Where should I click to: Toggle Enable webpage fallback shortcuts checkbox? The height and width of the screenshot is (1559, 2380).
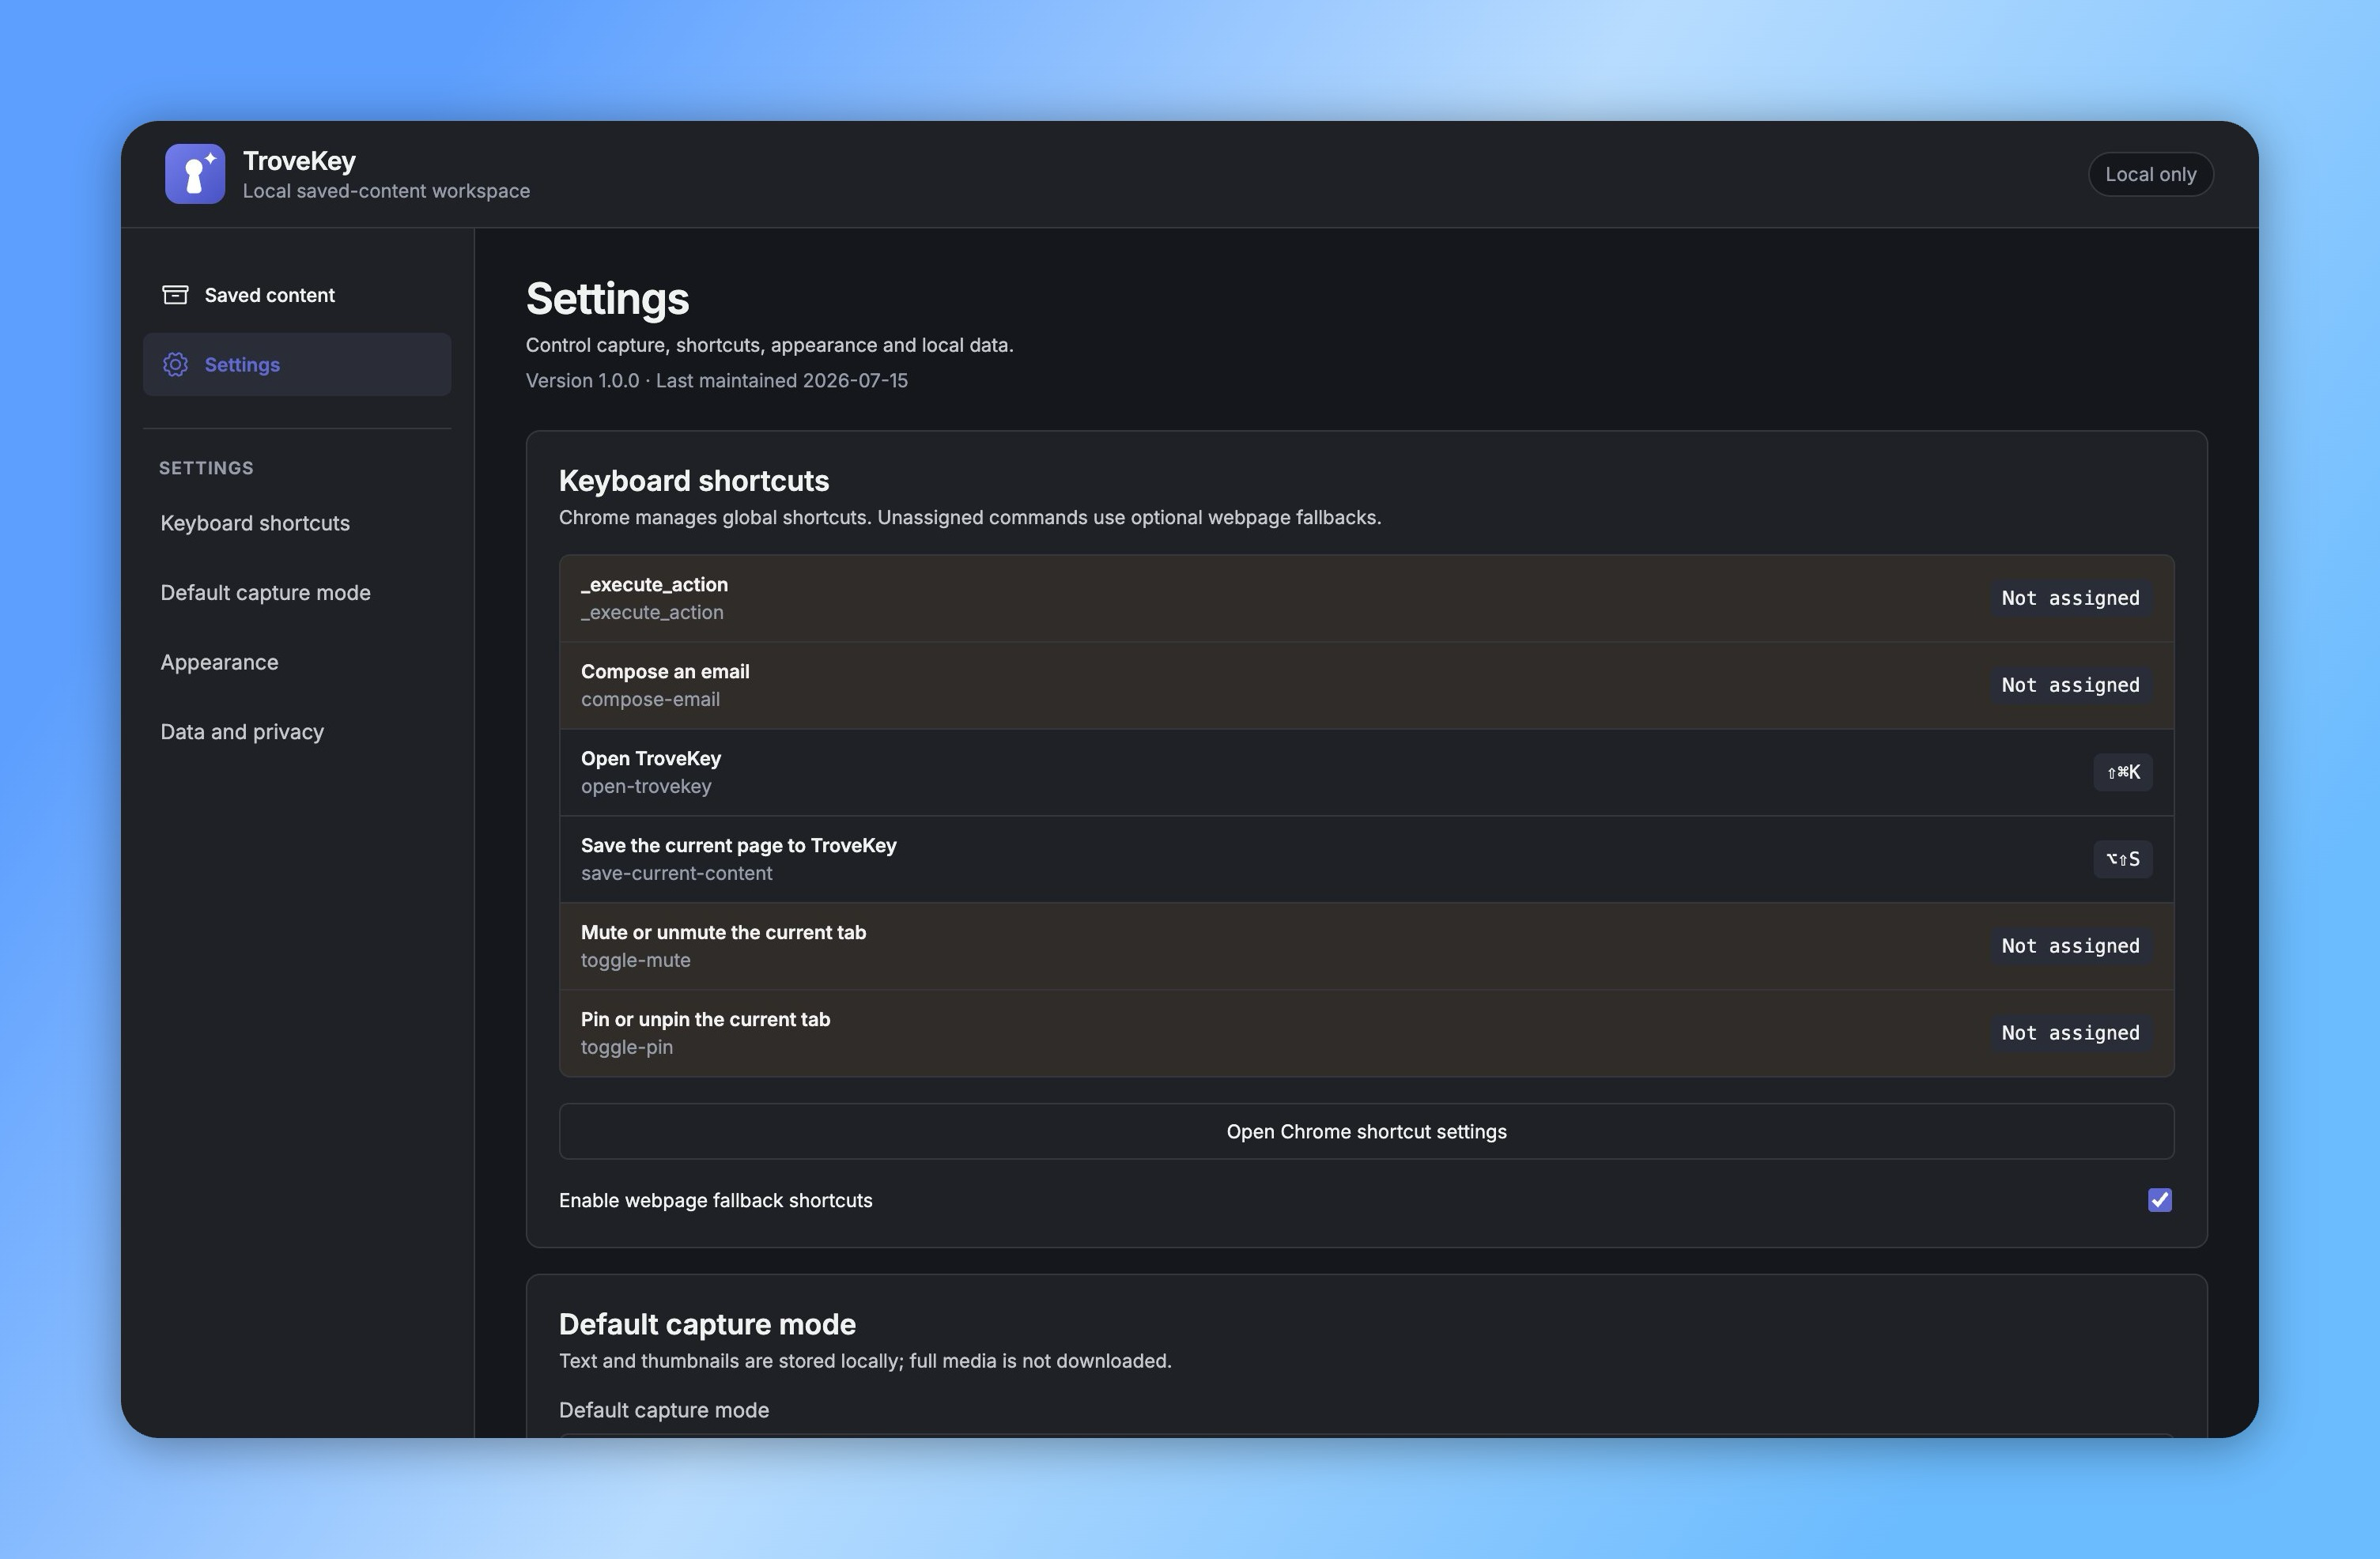point(2159,1200)
